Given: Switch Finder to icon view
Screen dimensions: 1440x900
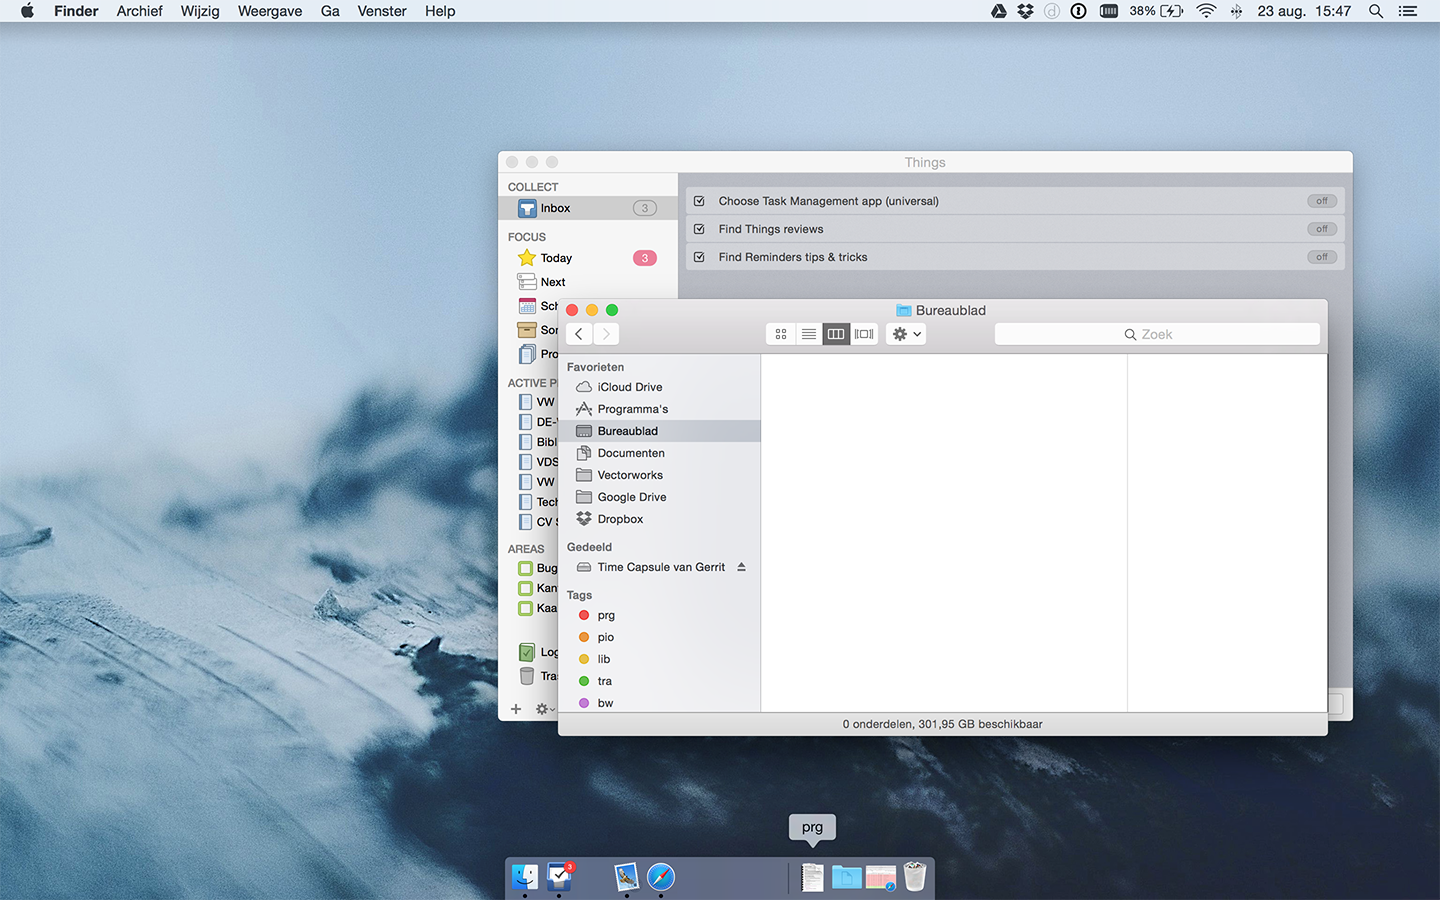Looking at the screenshot, I should tap(781, 334).
